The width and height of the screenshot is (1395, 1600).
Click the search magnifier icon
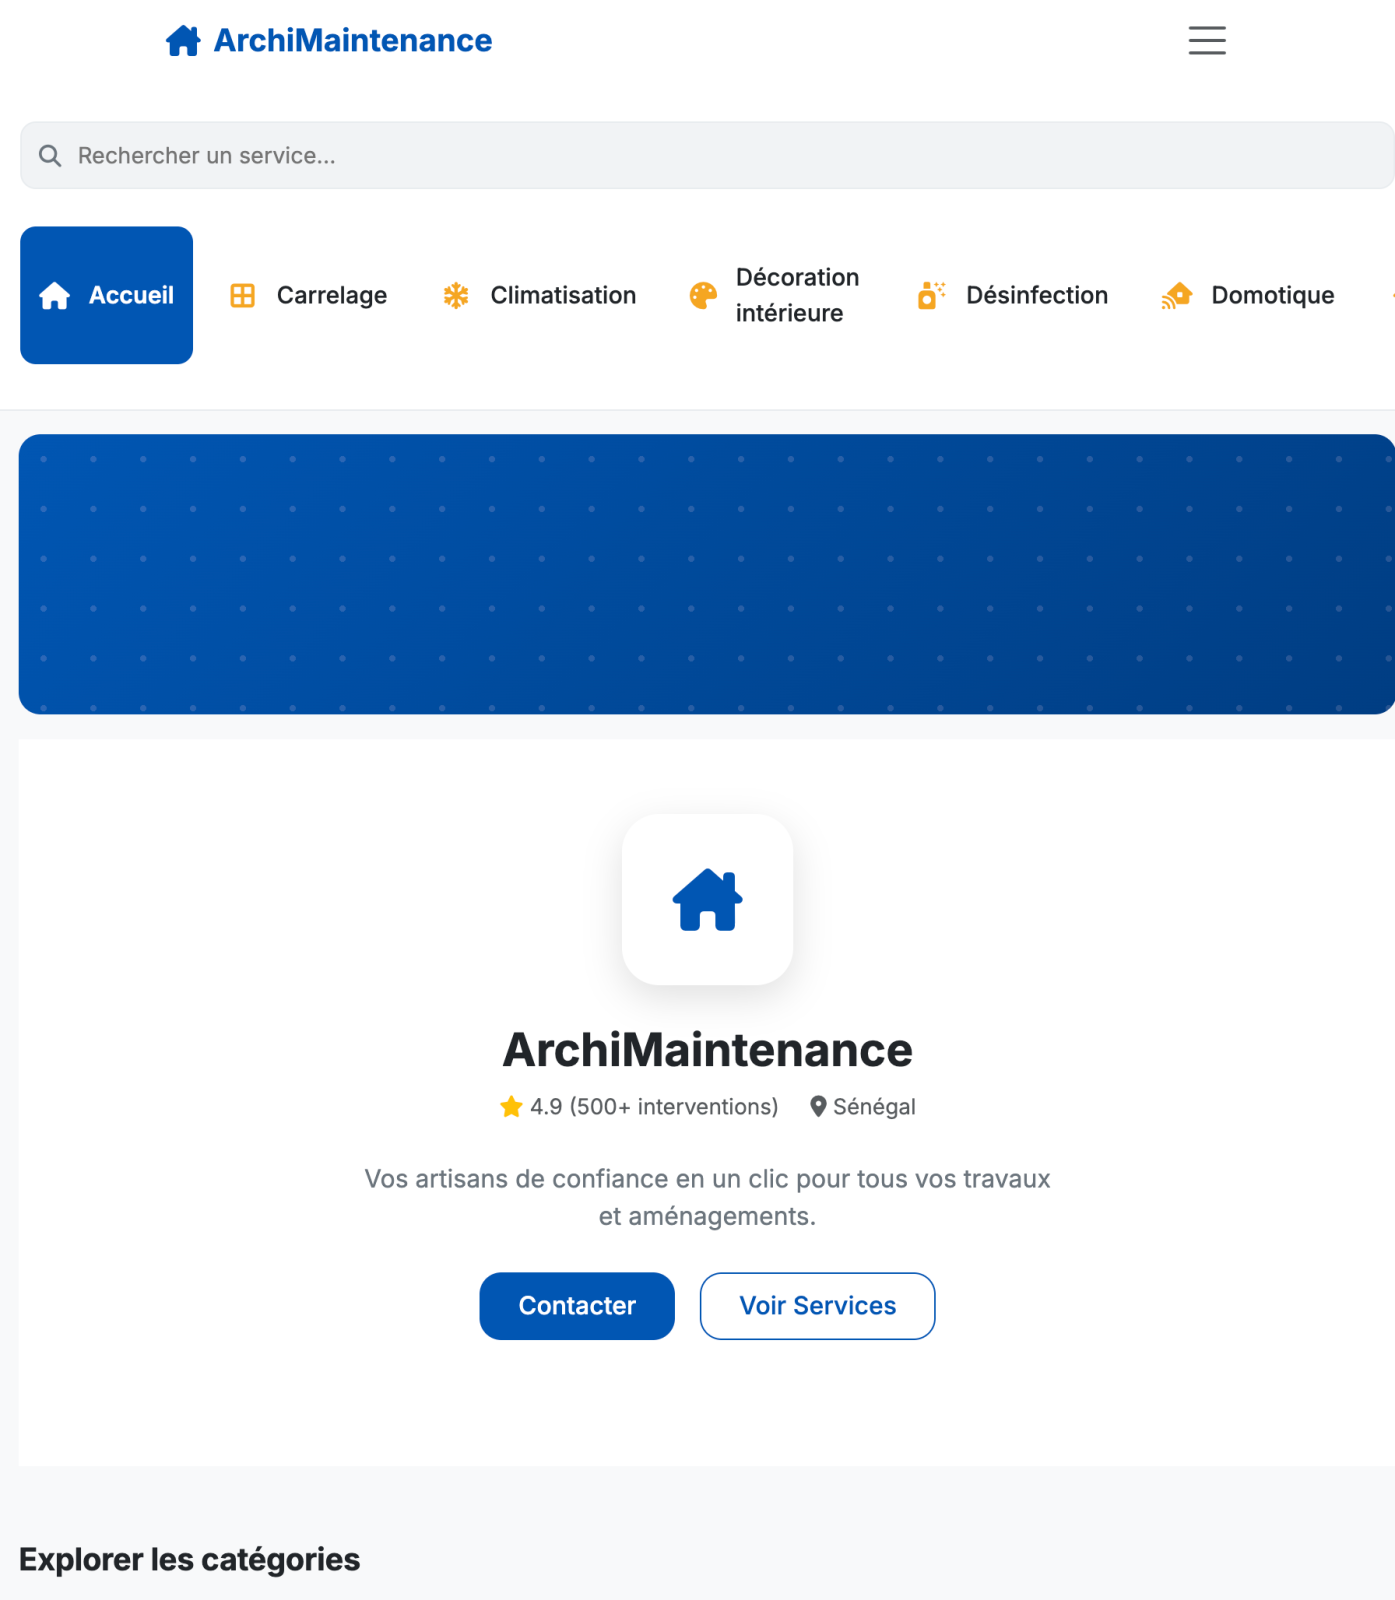tap(50, 156)
